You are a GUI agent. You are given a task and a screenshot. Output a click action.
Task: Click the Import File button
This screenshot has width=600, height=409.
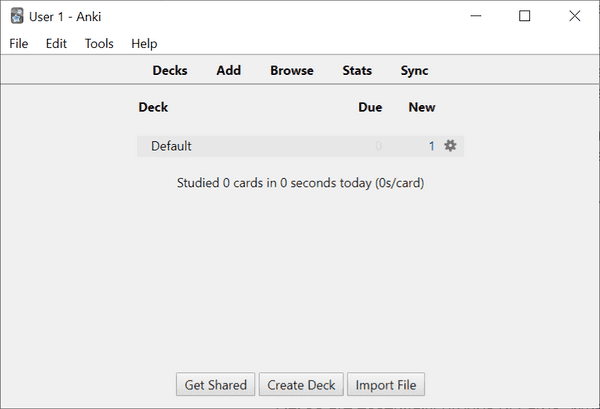pos(386,385)
